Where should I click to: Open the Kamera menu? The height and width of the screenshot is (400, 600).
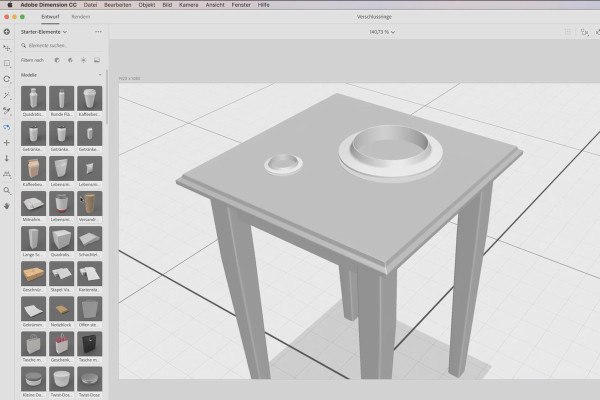click(189, 5)
